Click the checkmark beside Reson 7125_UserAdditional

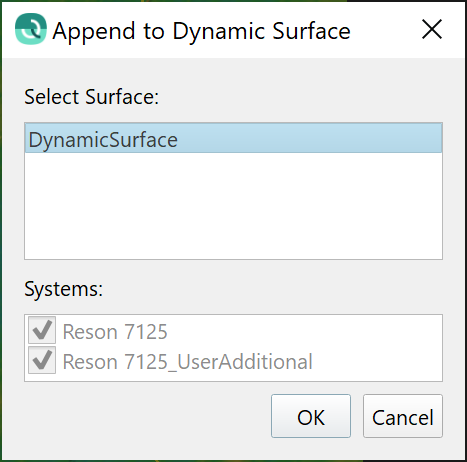[42, 360]
